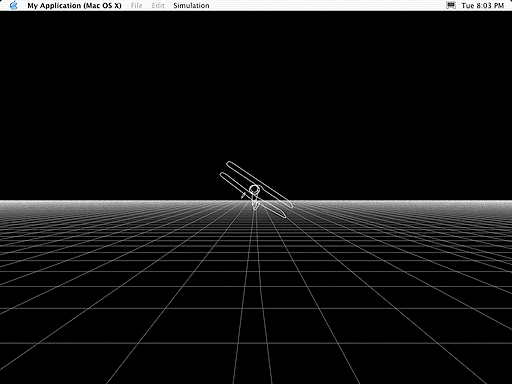Image resolution: width=512 pixels, height=384 pixels.
Task: Click the Tue 8:03 PM clock
Action: 482,6
